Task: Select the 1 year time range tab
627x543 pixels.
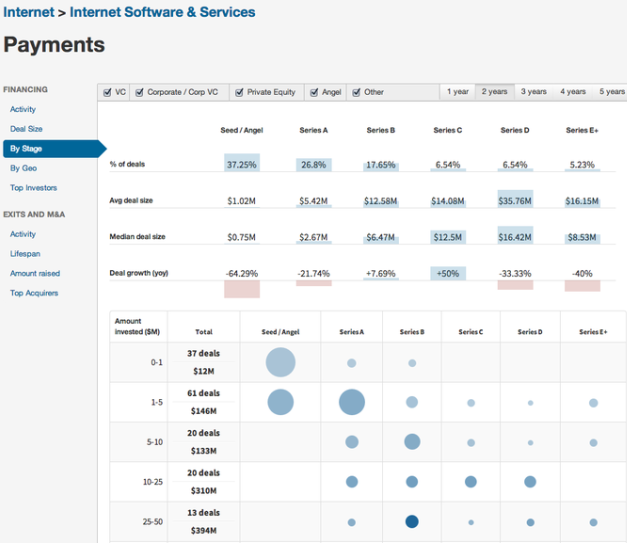Action: tap(458, 92)
